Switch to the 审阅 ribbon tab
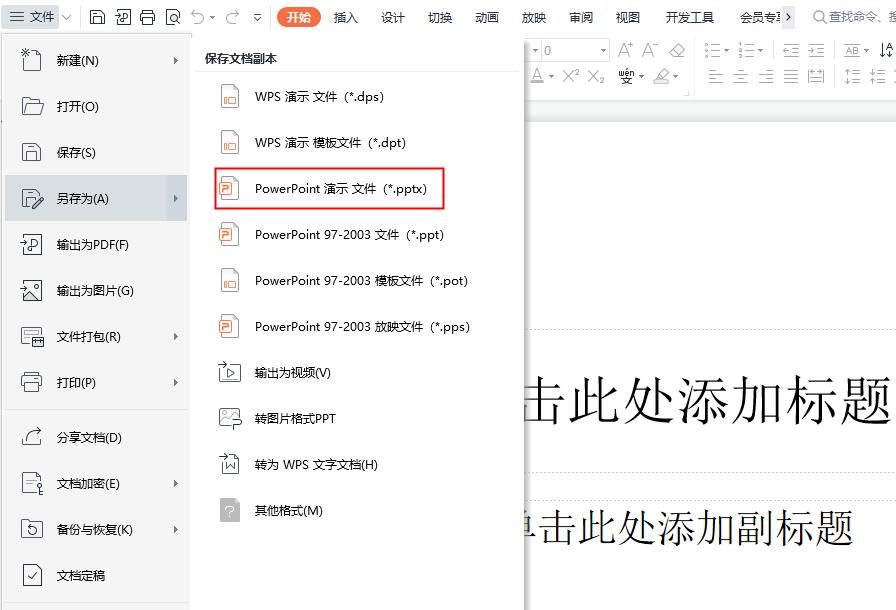The width and height of the screenshot is (896, 610). pos(581,17)
